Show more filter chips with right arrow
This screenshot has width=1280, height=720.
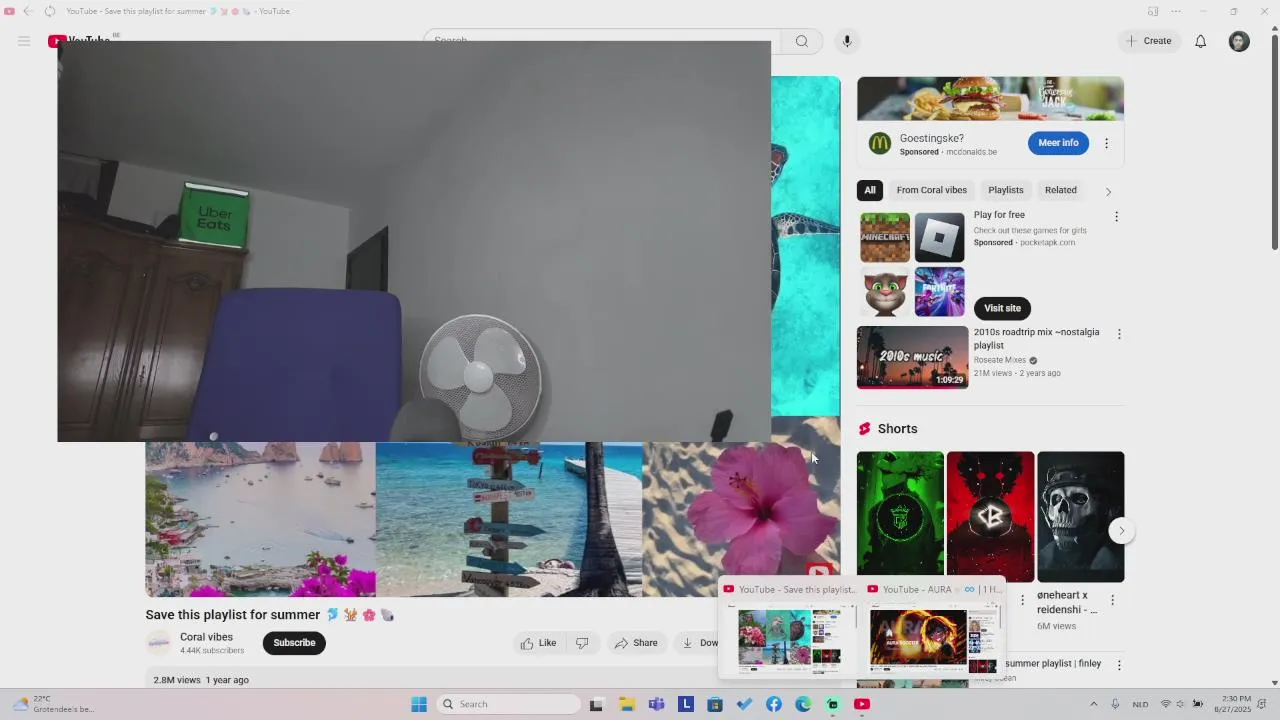pyautogui.click(x=1108, y=191)
